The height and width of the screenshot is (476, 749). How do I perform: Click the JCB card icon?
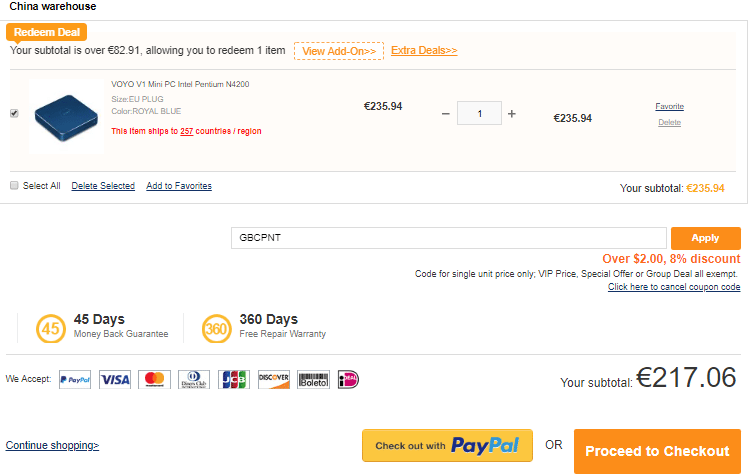(233, 380)
